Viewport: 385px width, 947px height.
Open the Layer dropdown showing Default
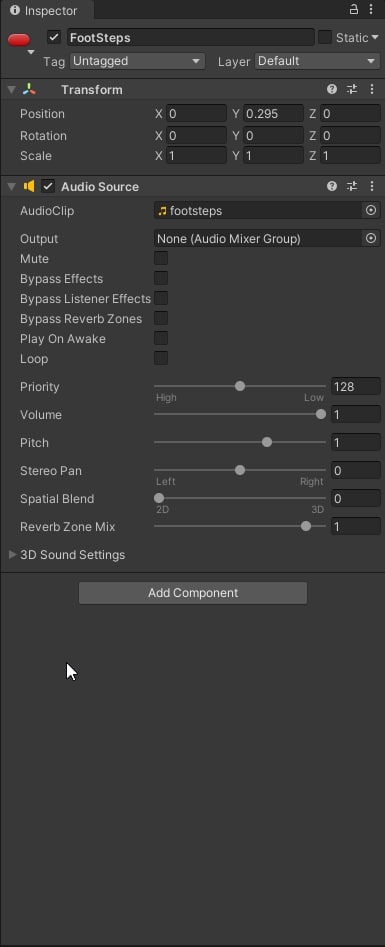[317, 61]
